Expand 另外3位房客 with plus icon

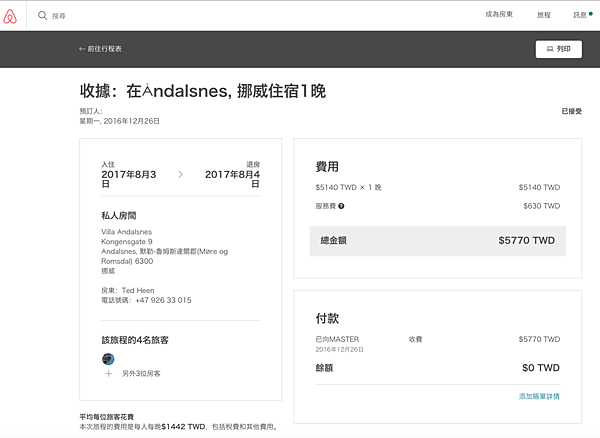[109, 373]
